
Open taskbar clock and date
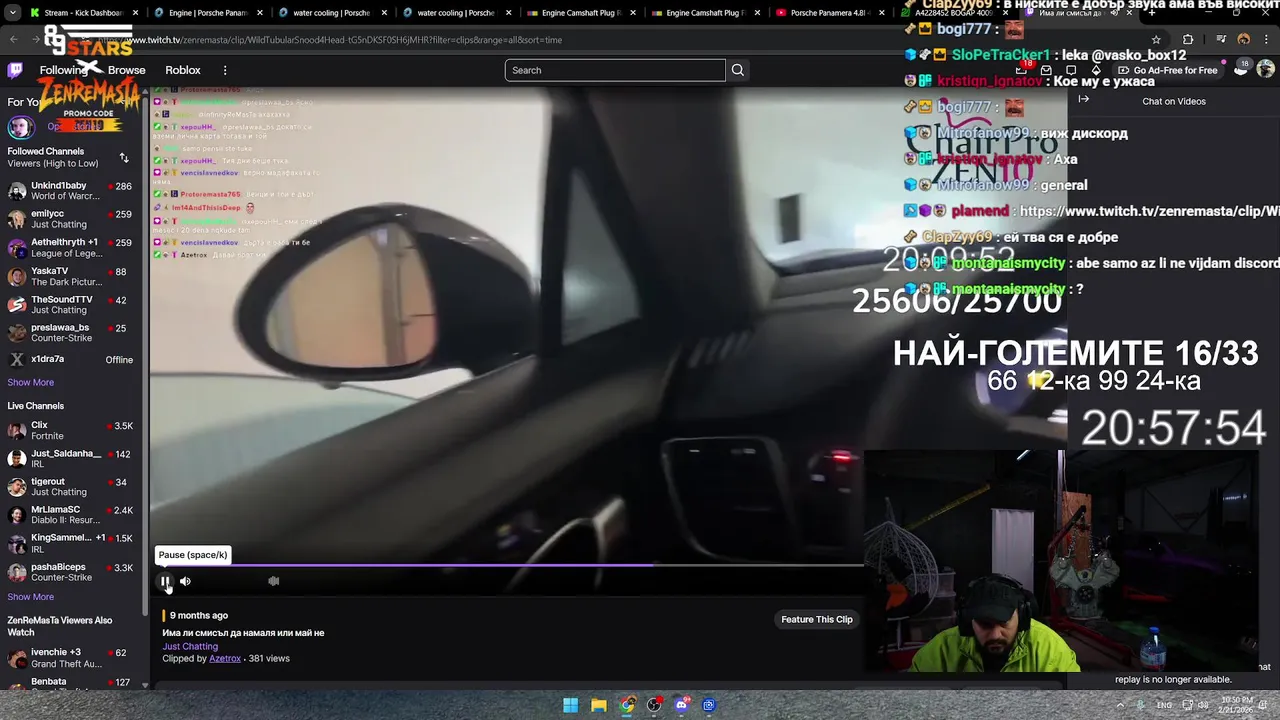pos(1235,704)
